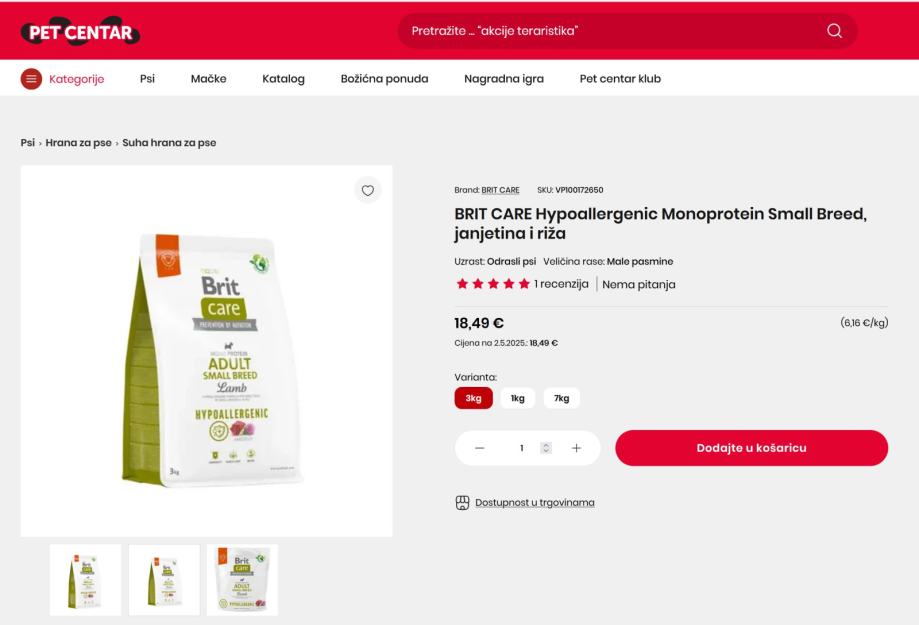Image resolution: width=919 pixels, height=625 pixels.
Task: Open the BRIT CARE brand link
Action: [500, 190]
